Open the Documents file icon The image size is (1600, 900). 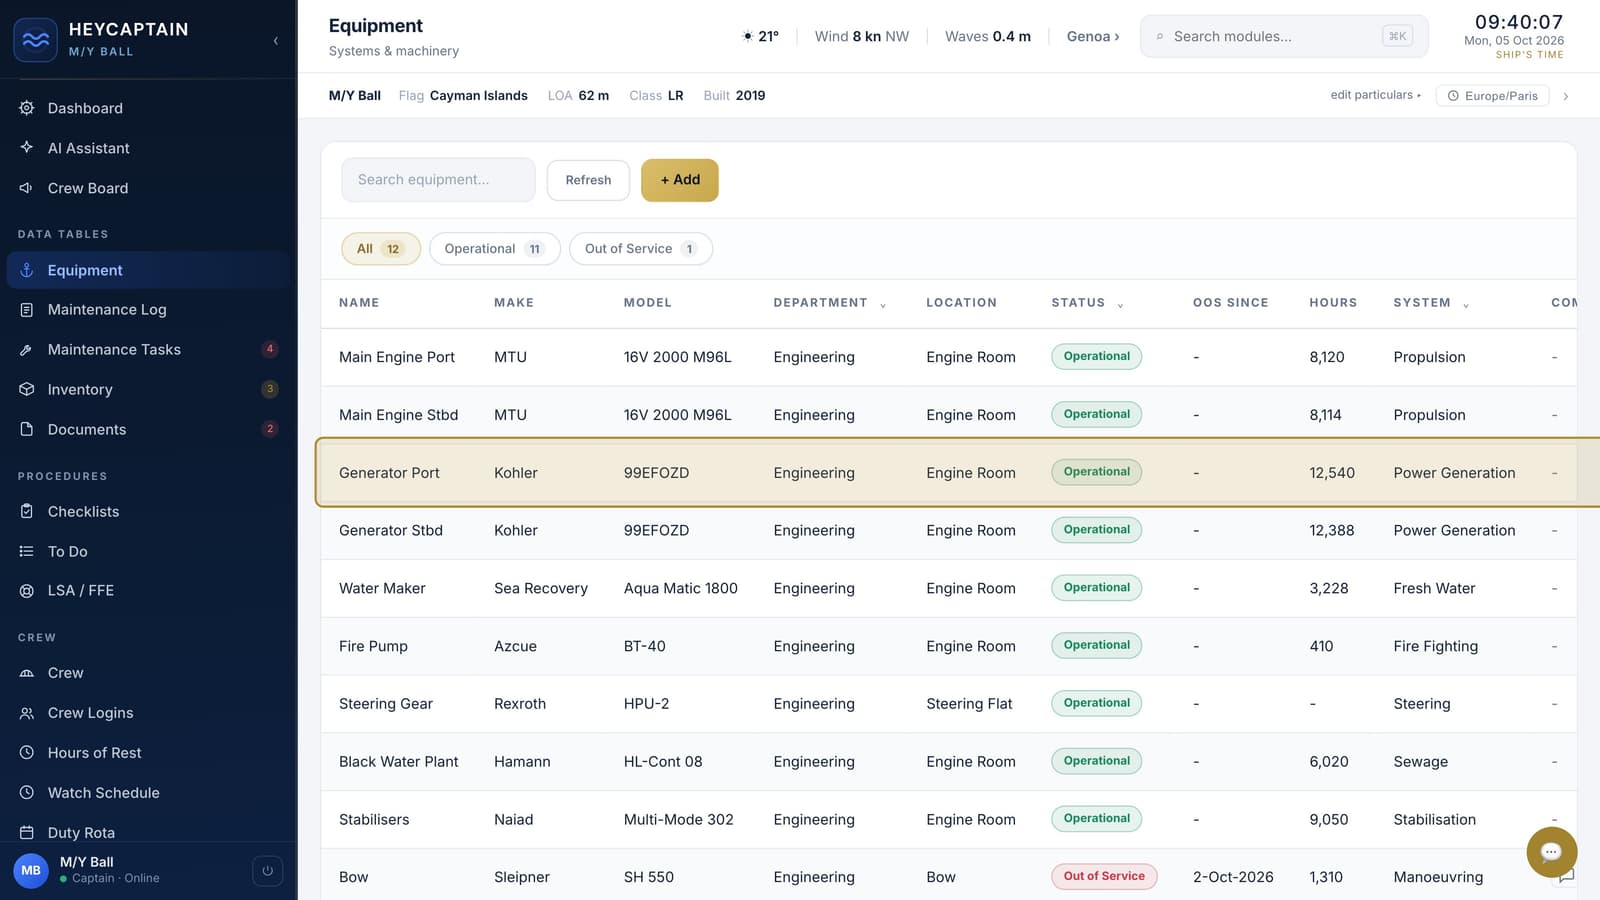click(x=27, y=429)
